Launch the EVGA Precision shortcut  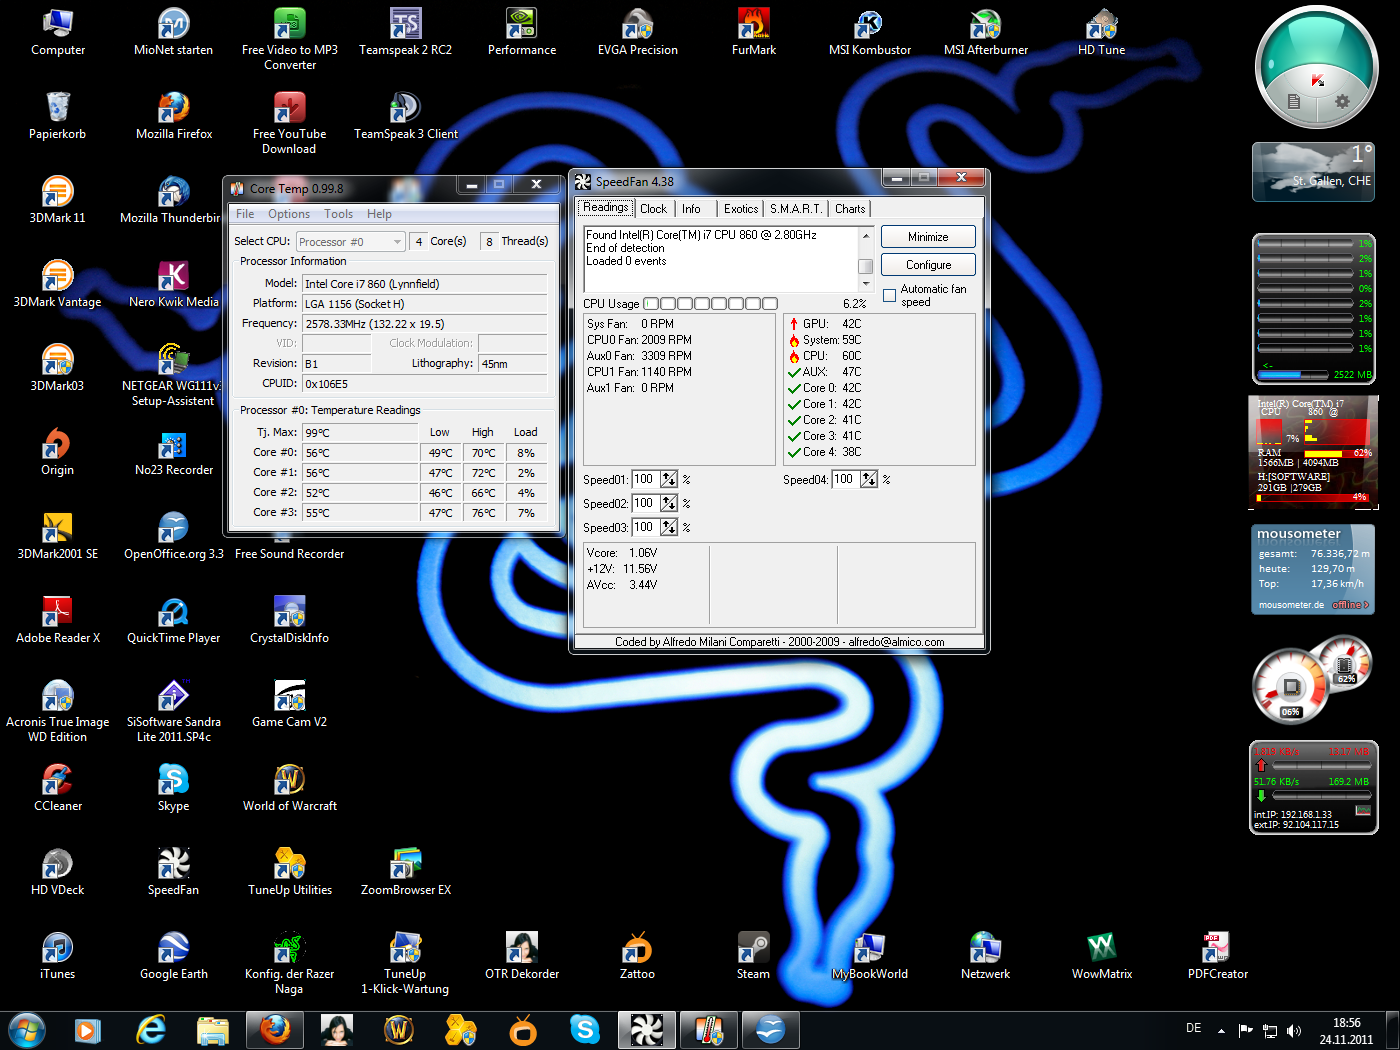pos(637,31)
